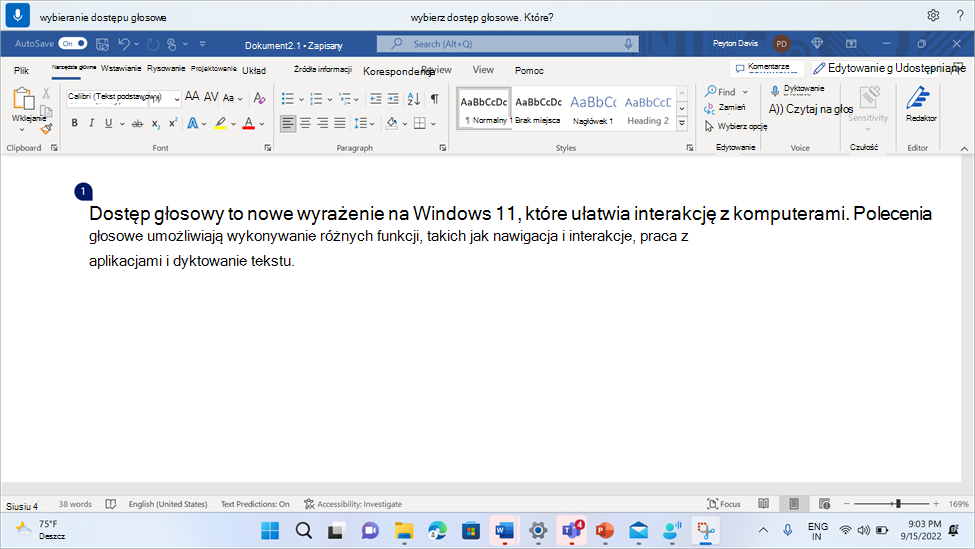Click Dyktowanie dictate microphone
The image size is (975, 549).
click(x=797, y=90)
